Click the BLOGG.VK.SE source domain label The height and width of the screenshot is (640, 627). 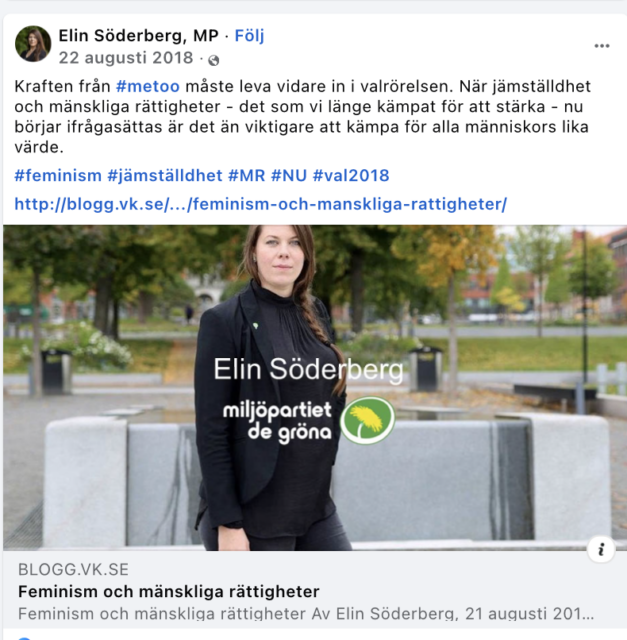(73, 569)
